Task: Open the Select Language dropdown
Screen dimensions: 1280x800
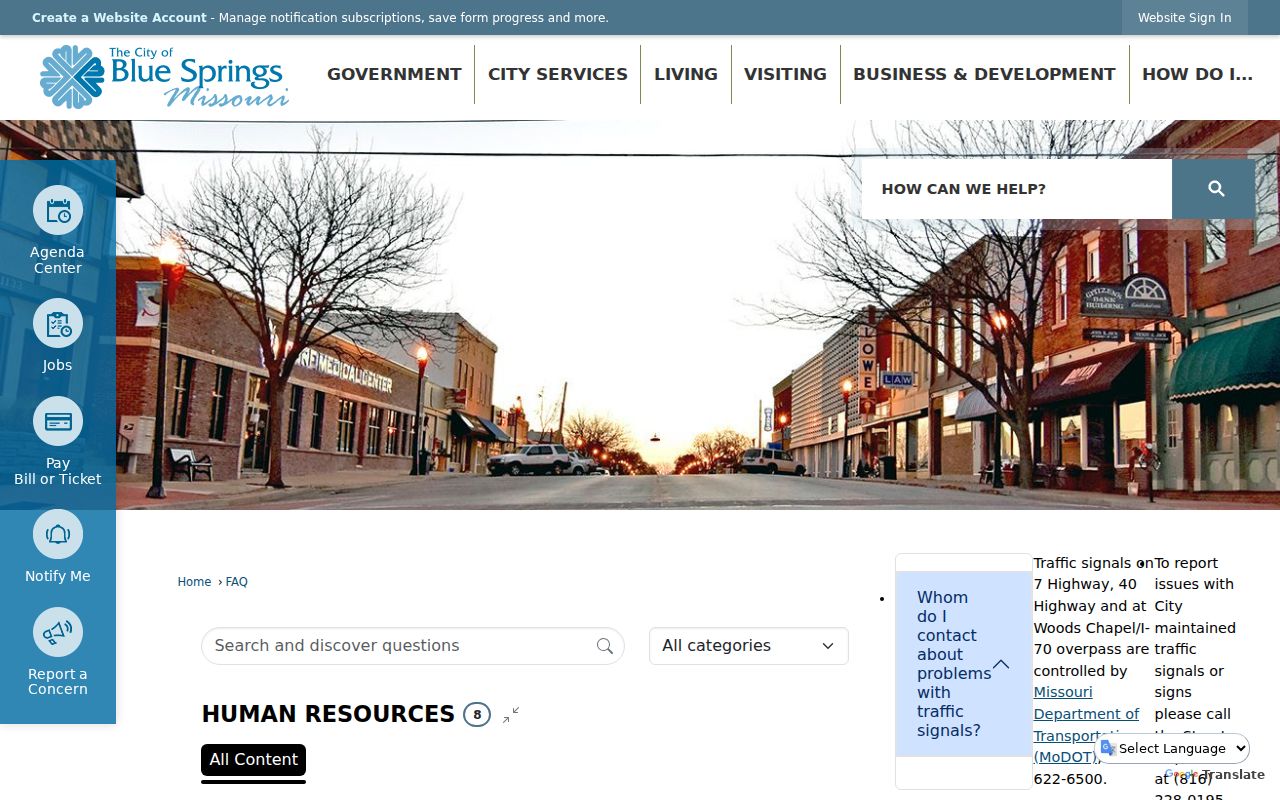Action: tap(1174, 748)
